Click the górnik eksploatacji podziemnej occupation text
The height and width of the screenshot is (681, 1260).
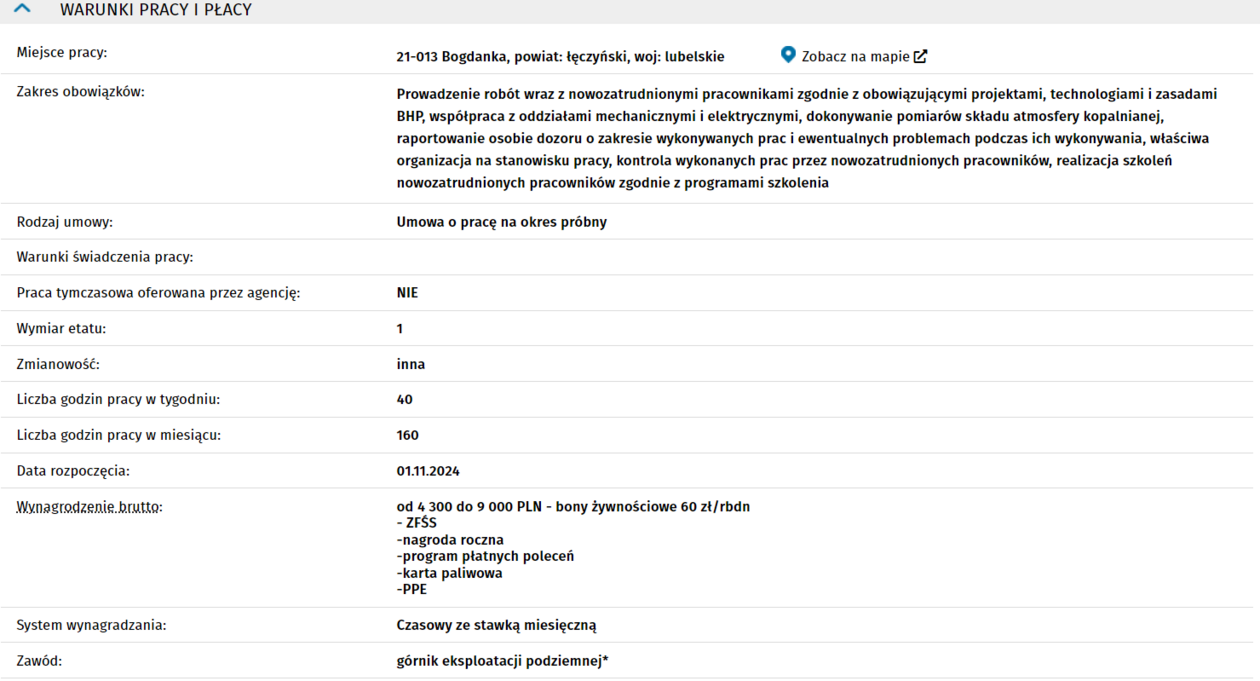click(x=502, y=661)
